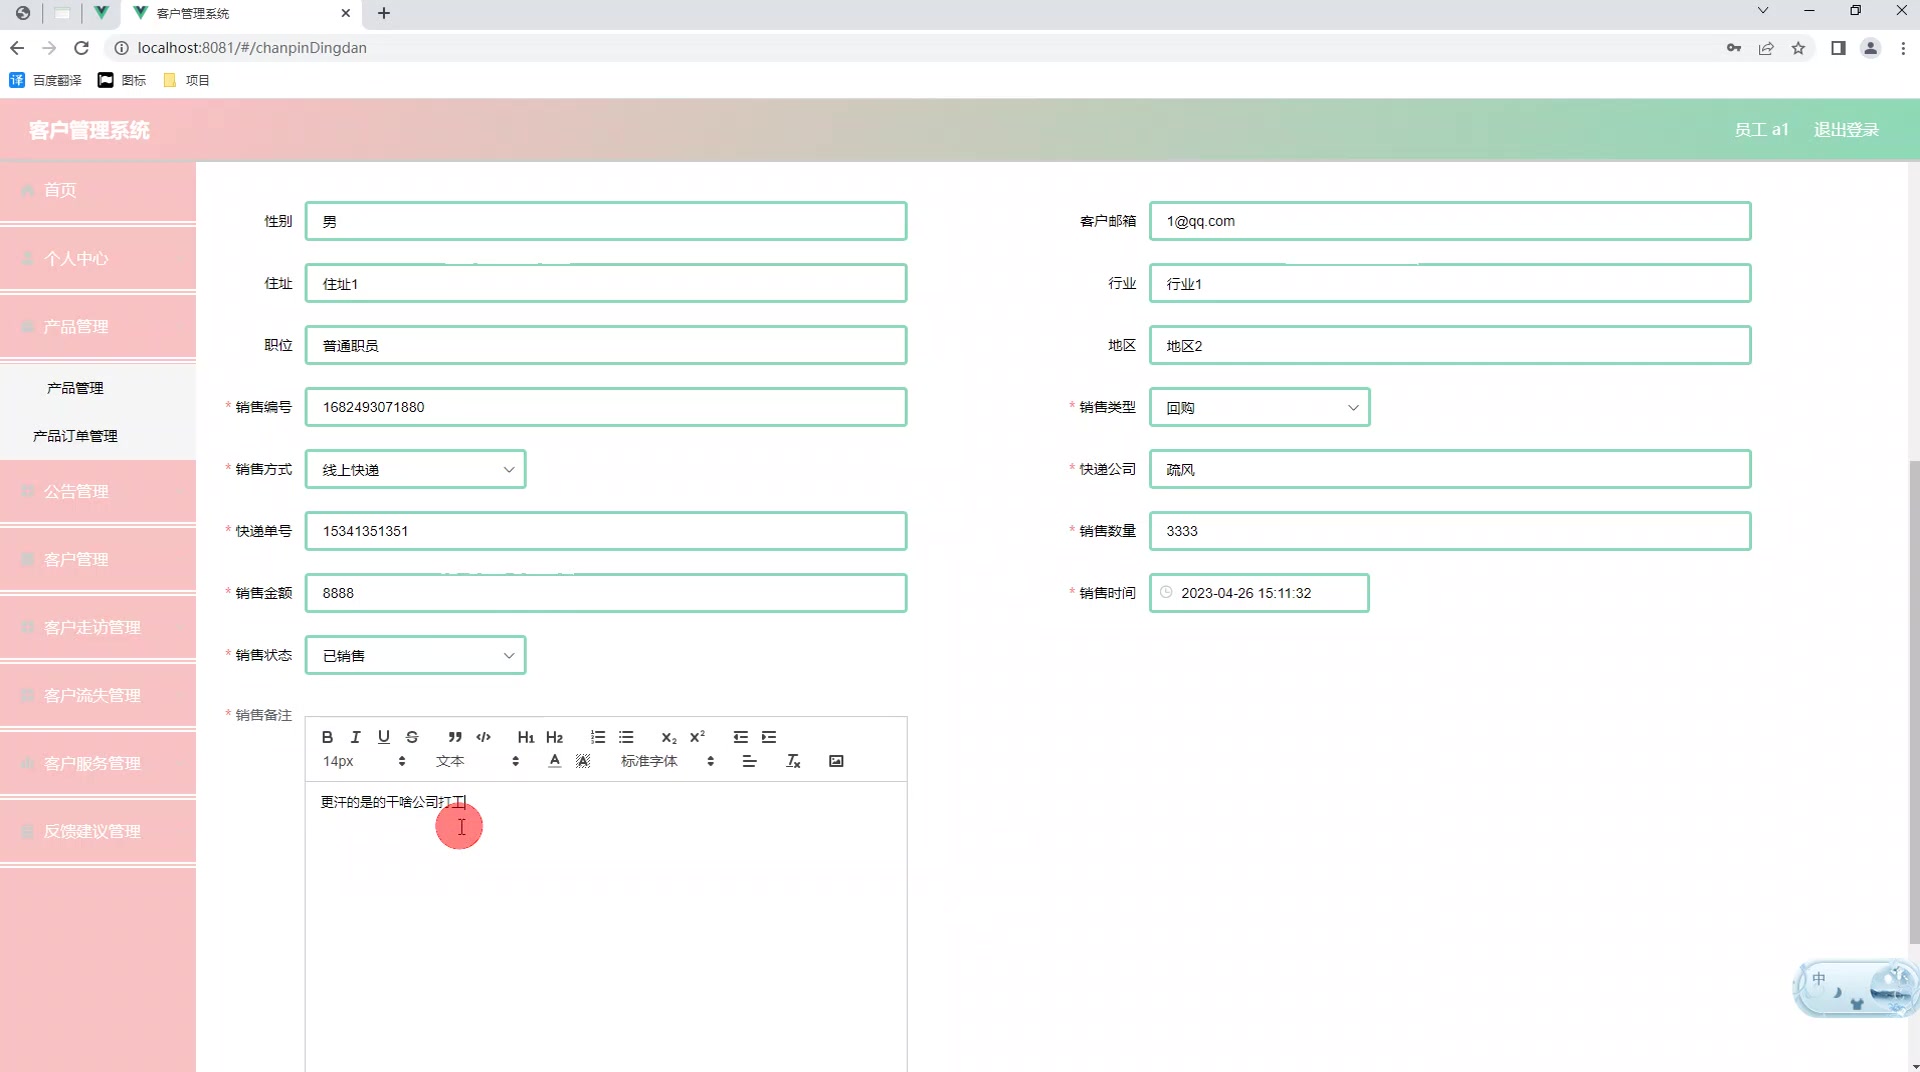Screen dimensions: 1920x1072
Task: Open the 客户管理 sidebar menu
Action: point(76,559)
